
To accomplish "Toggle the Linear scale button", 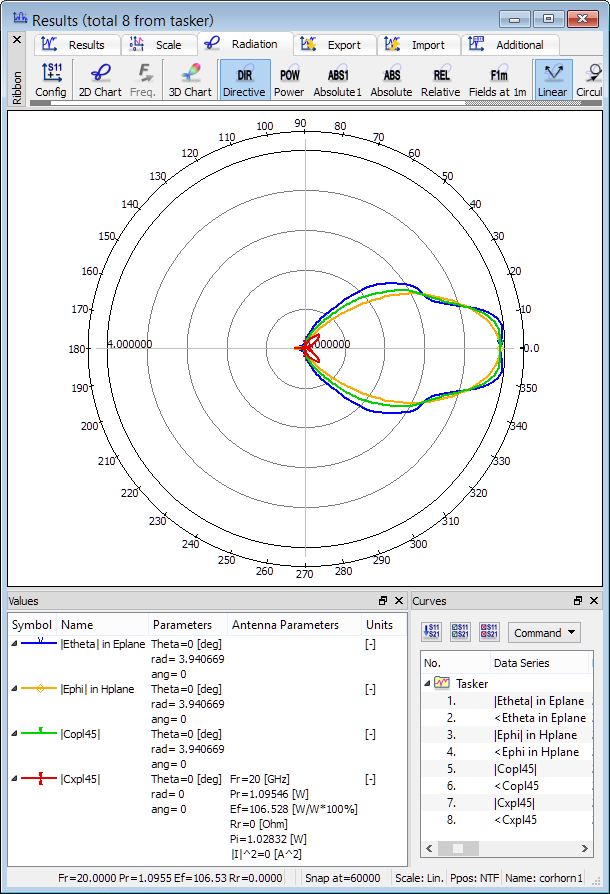I will click(x=552, y=80).
